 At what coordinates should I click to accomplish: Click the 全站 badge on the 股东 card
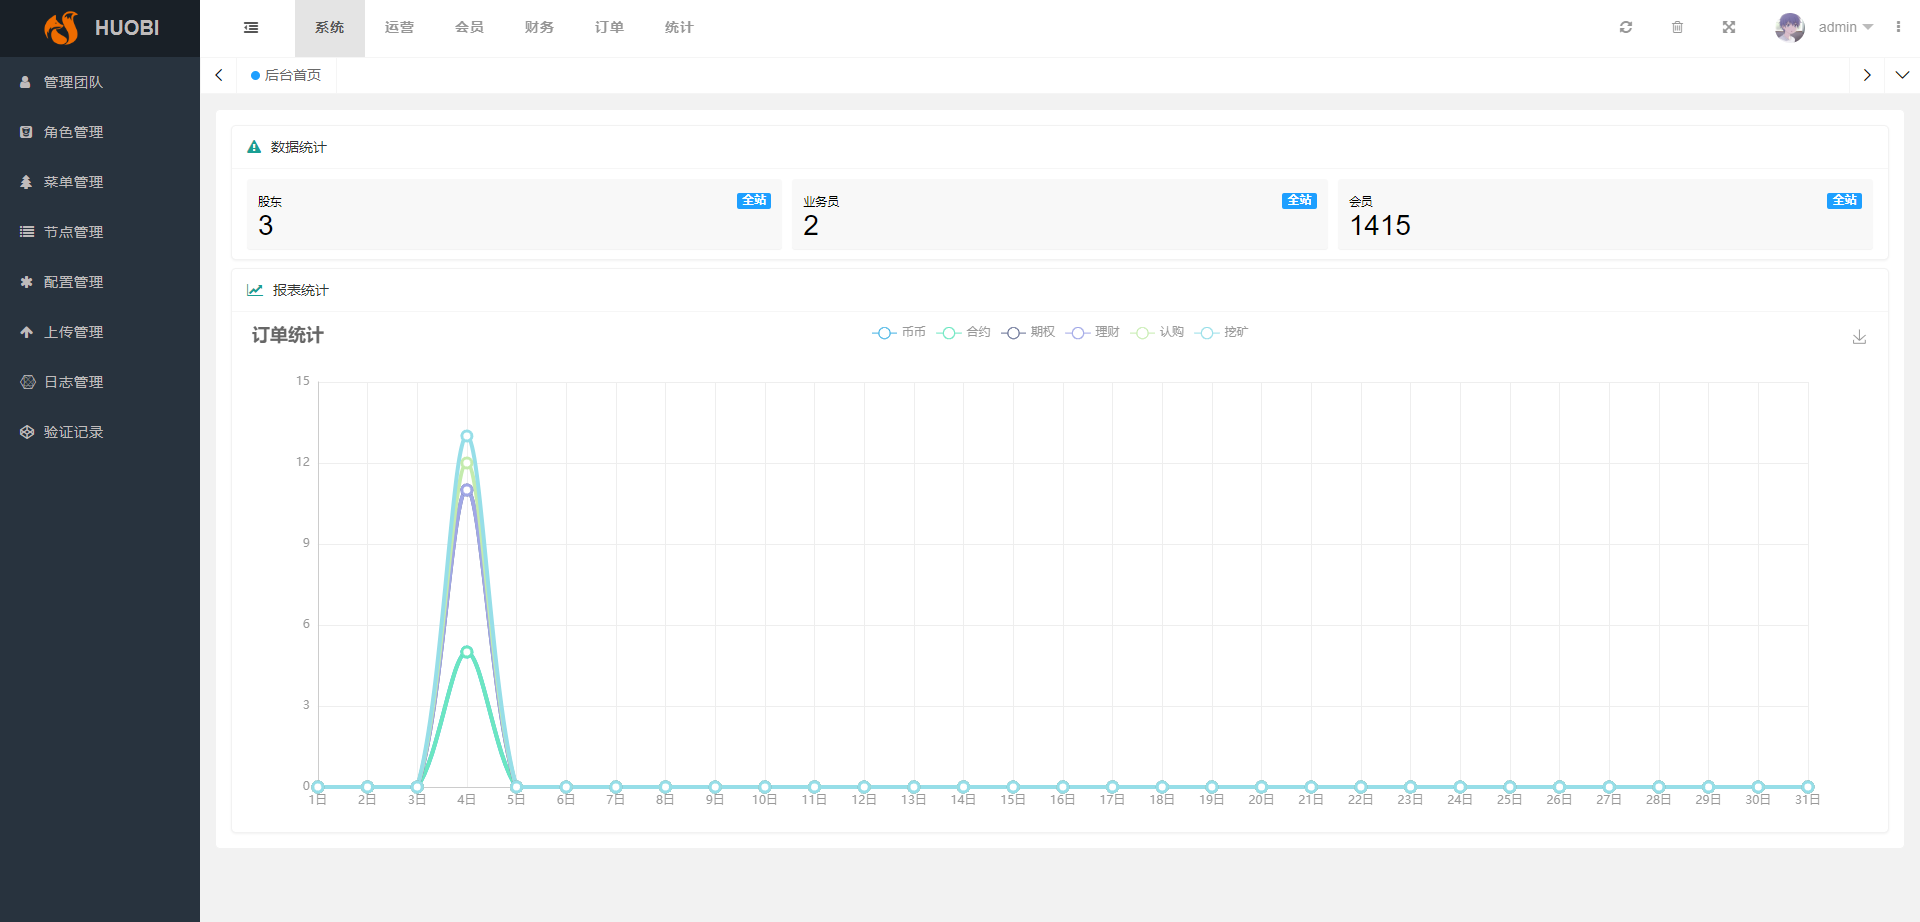coord(754,201)
